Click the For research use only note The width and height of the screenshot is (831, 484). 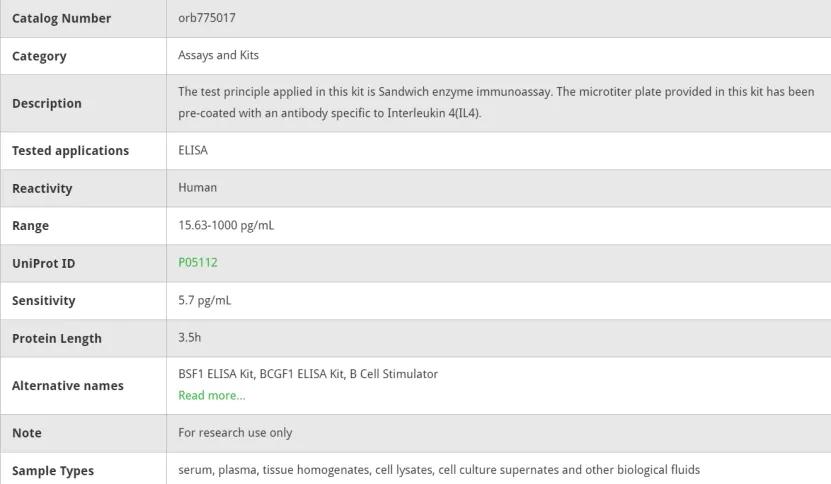pyautogui.click(x=235, y=433)
